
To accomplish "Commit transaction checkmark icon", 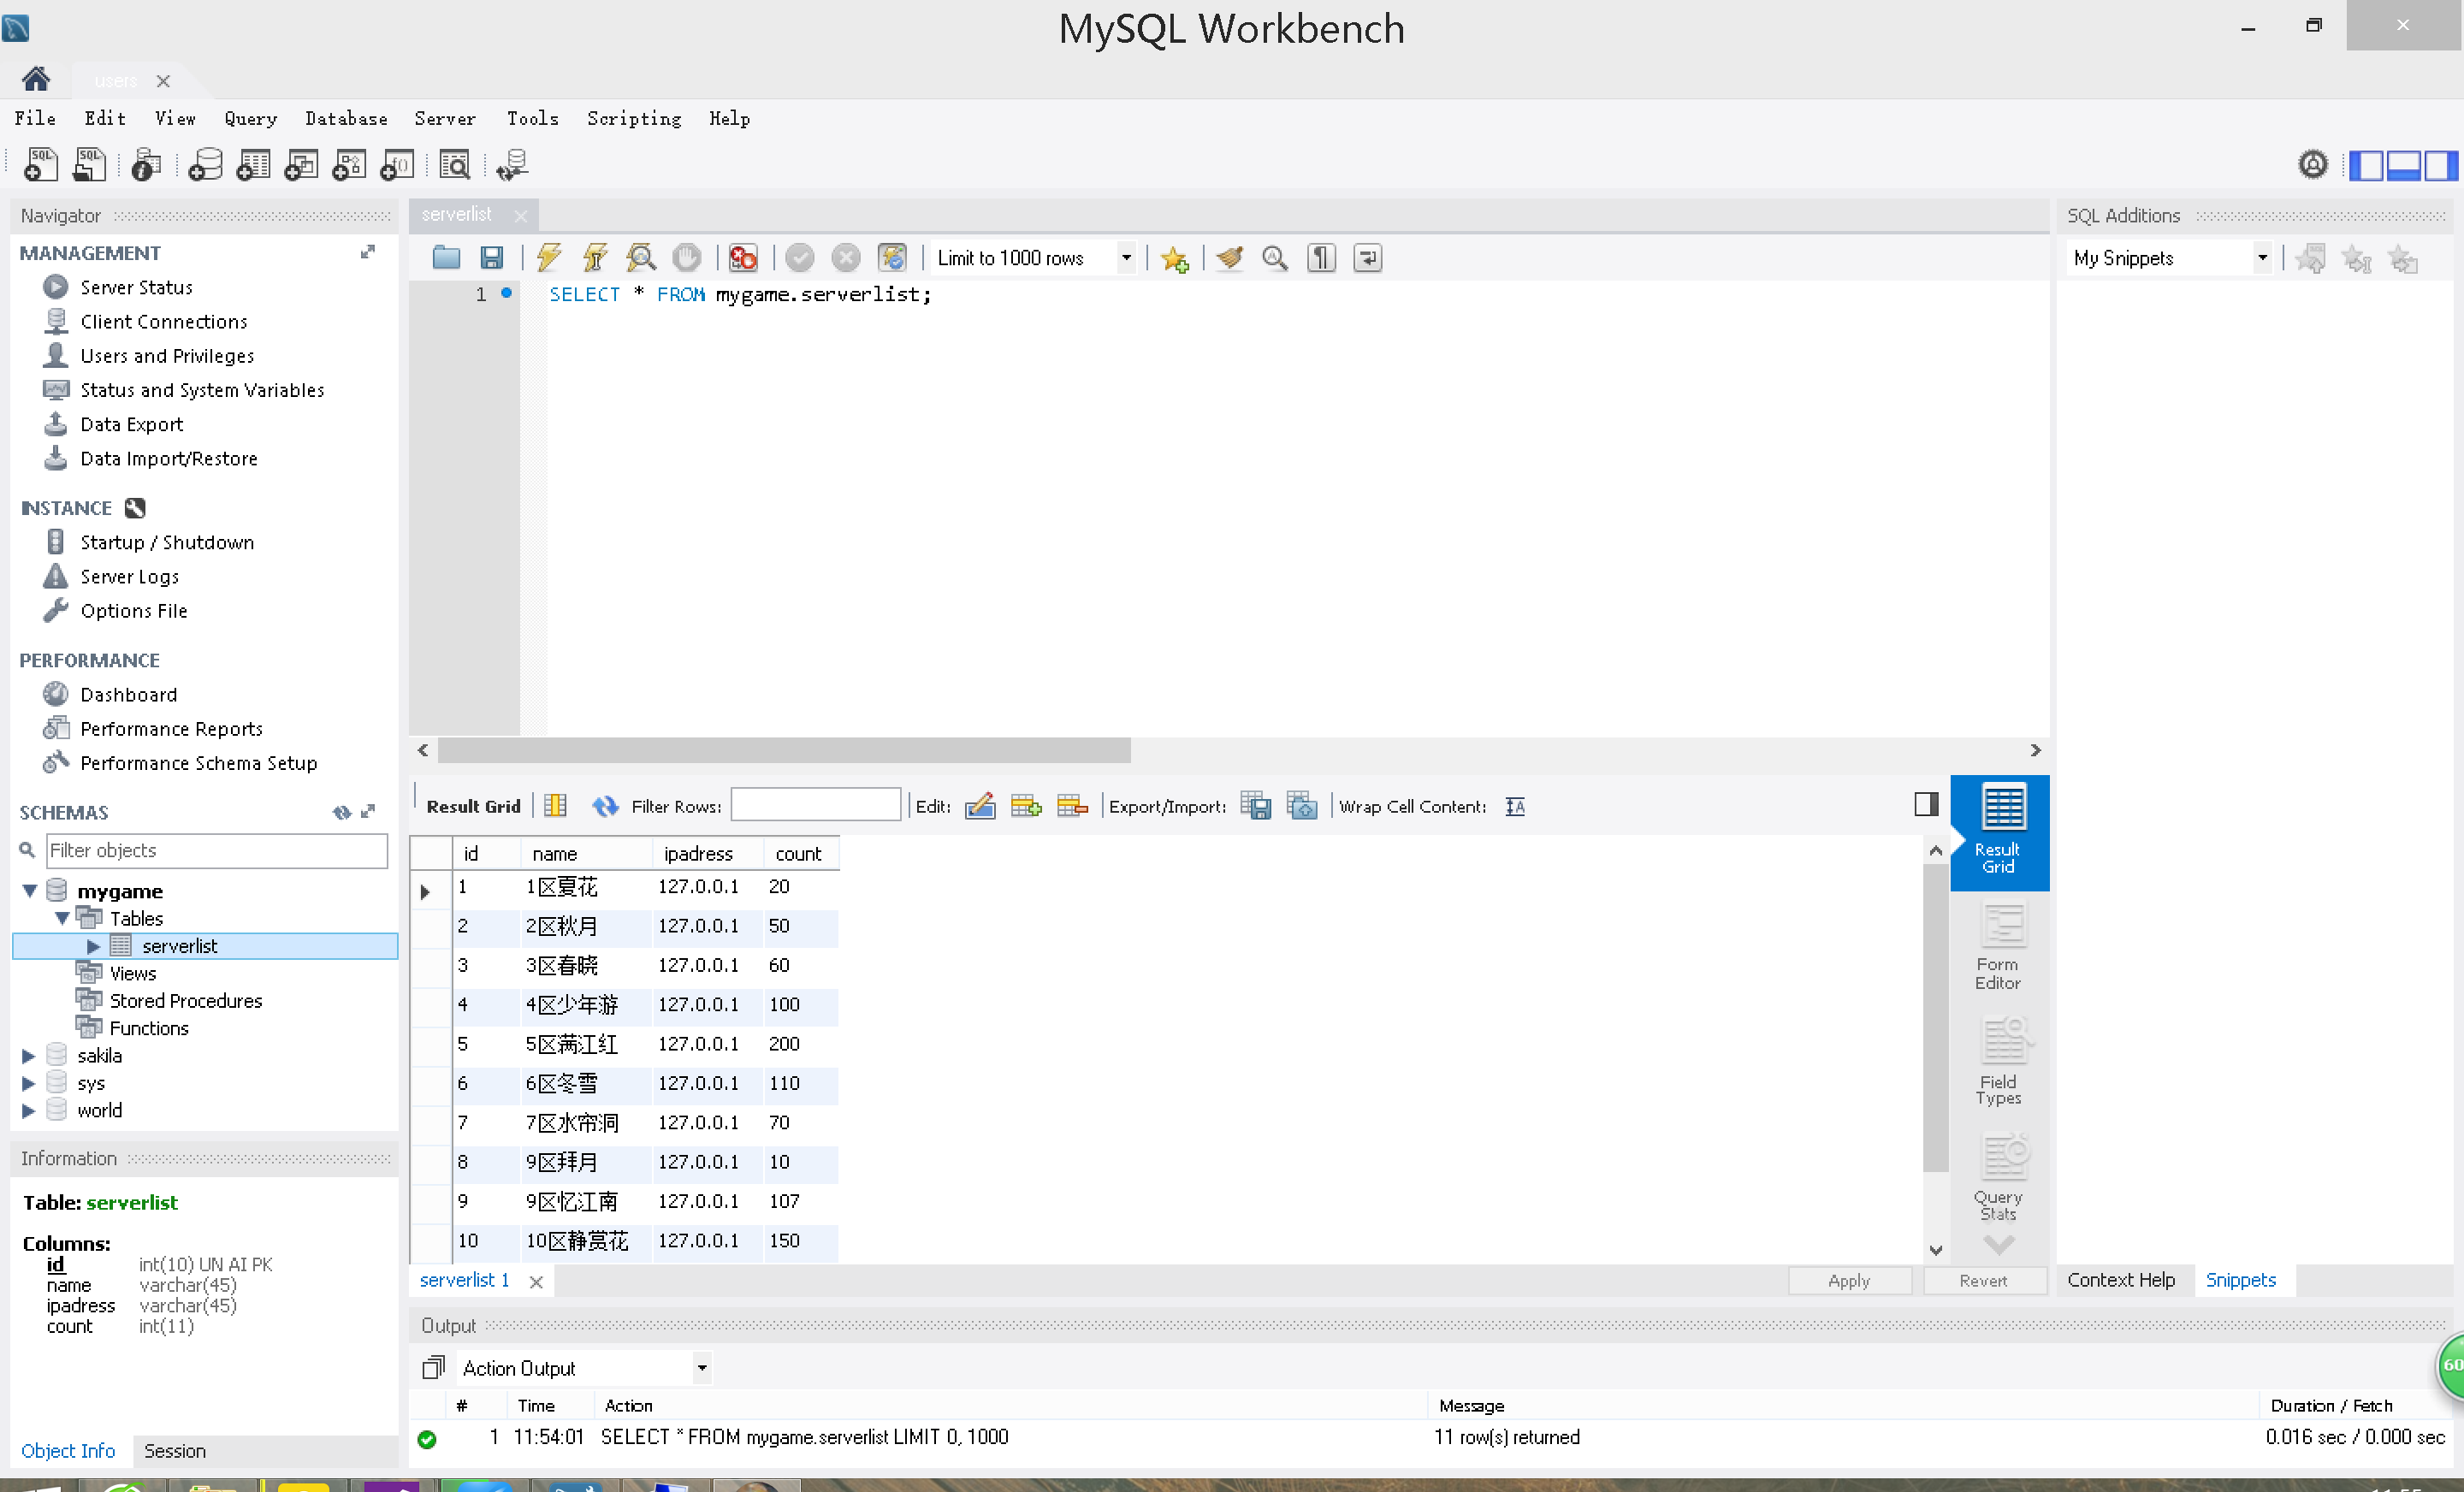I will [x=799, y=258].
